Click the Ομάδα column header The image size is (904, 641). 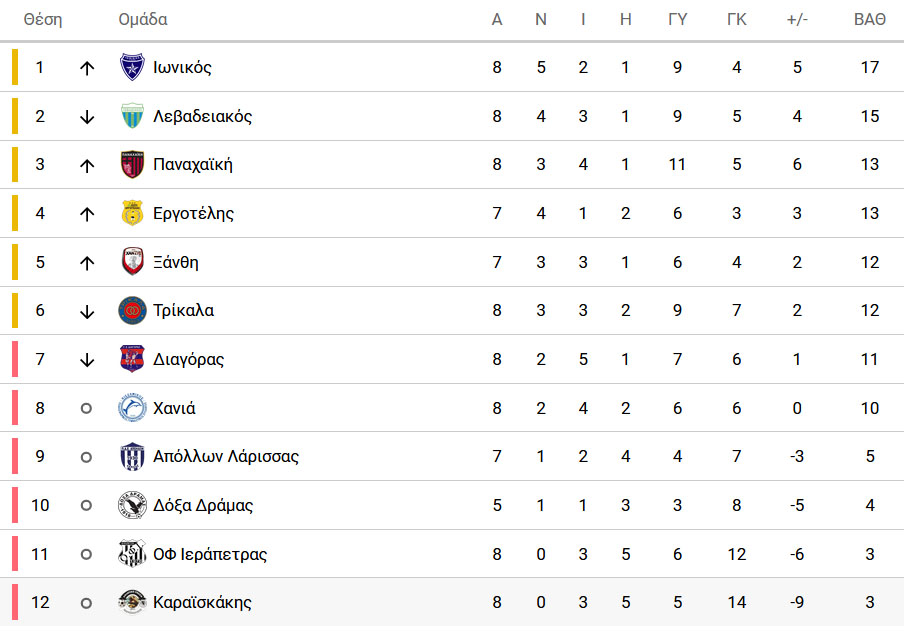(143, 20)
